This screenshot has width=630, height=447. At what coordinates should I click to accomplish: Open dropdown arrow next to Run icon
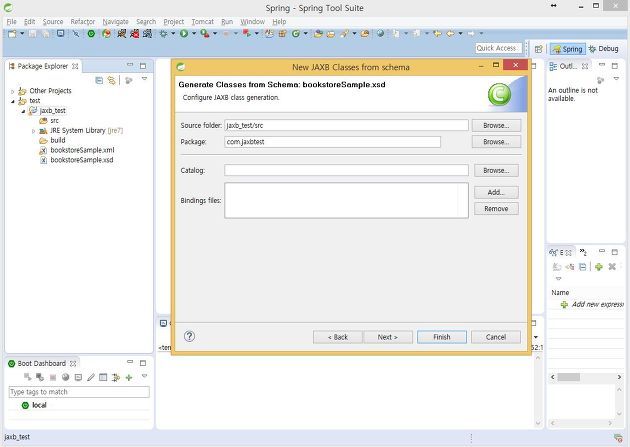(x=194, y=33)
